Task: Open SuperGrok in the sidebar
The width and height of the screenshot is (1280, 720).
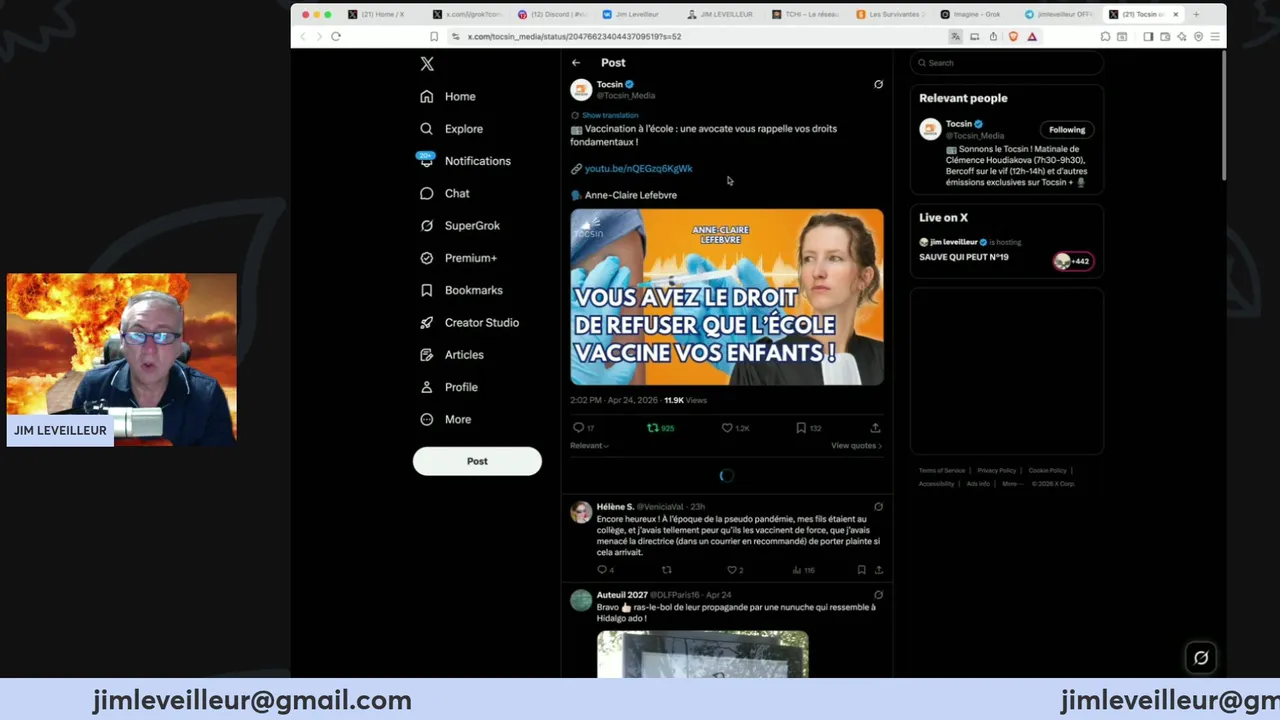Action: click(x=460, y=226)
